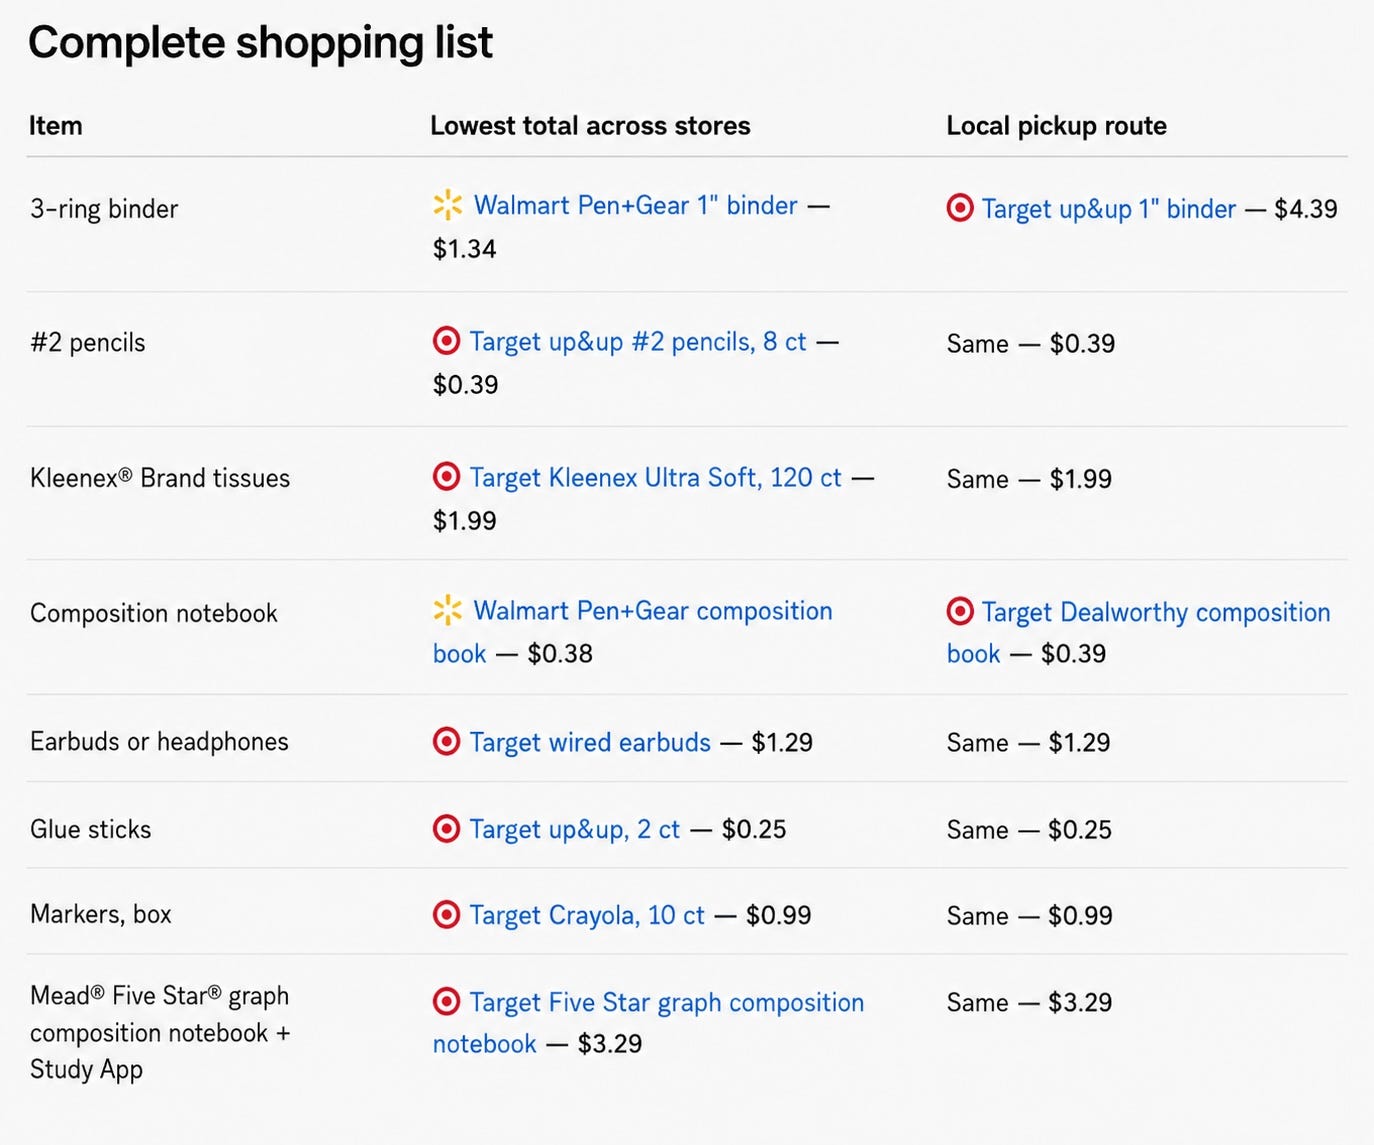Screen dimensions: 1374x1145
Task: Click Target icon beside Five Star graph notebook
Action: [x=446, y=1002]
